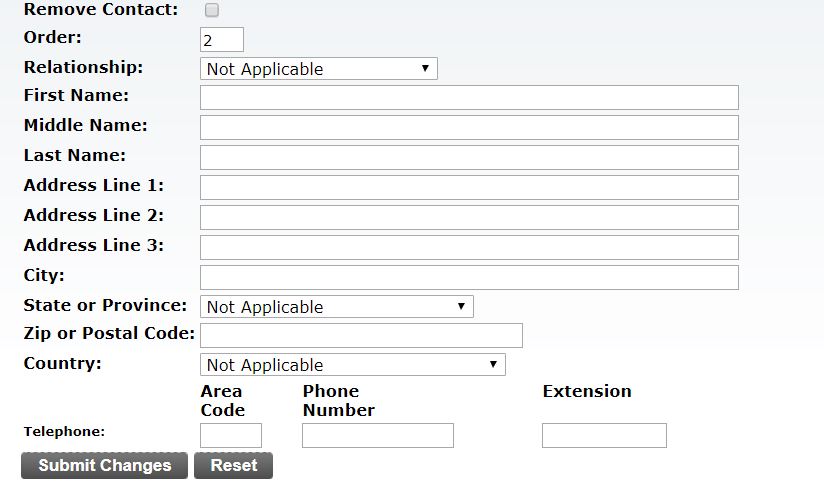The height and width of the screenshot is (499, 824).
Task: Click into Address Line 1 field
Action: click(x=469, y=187)
